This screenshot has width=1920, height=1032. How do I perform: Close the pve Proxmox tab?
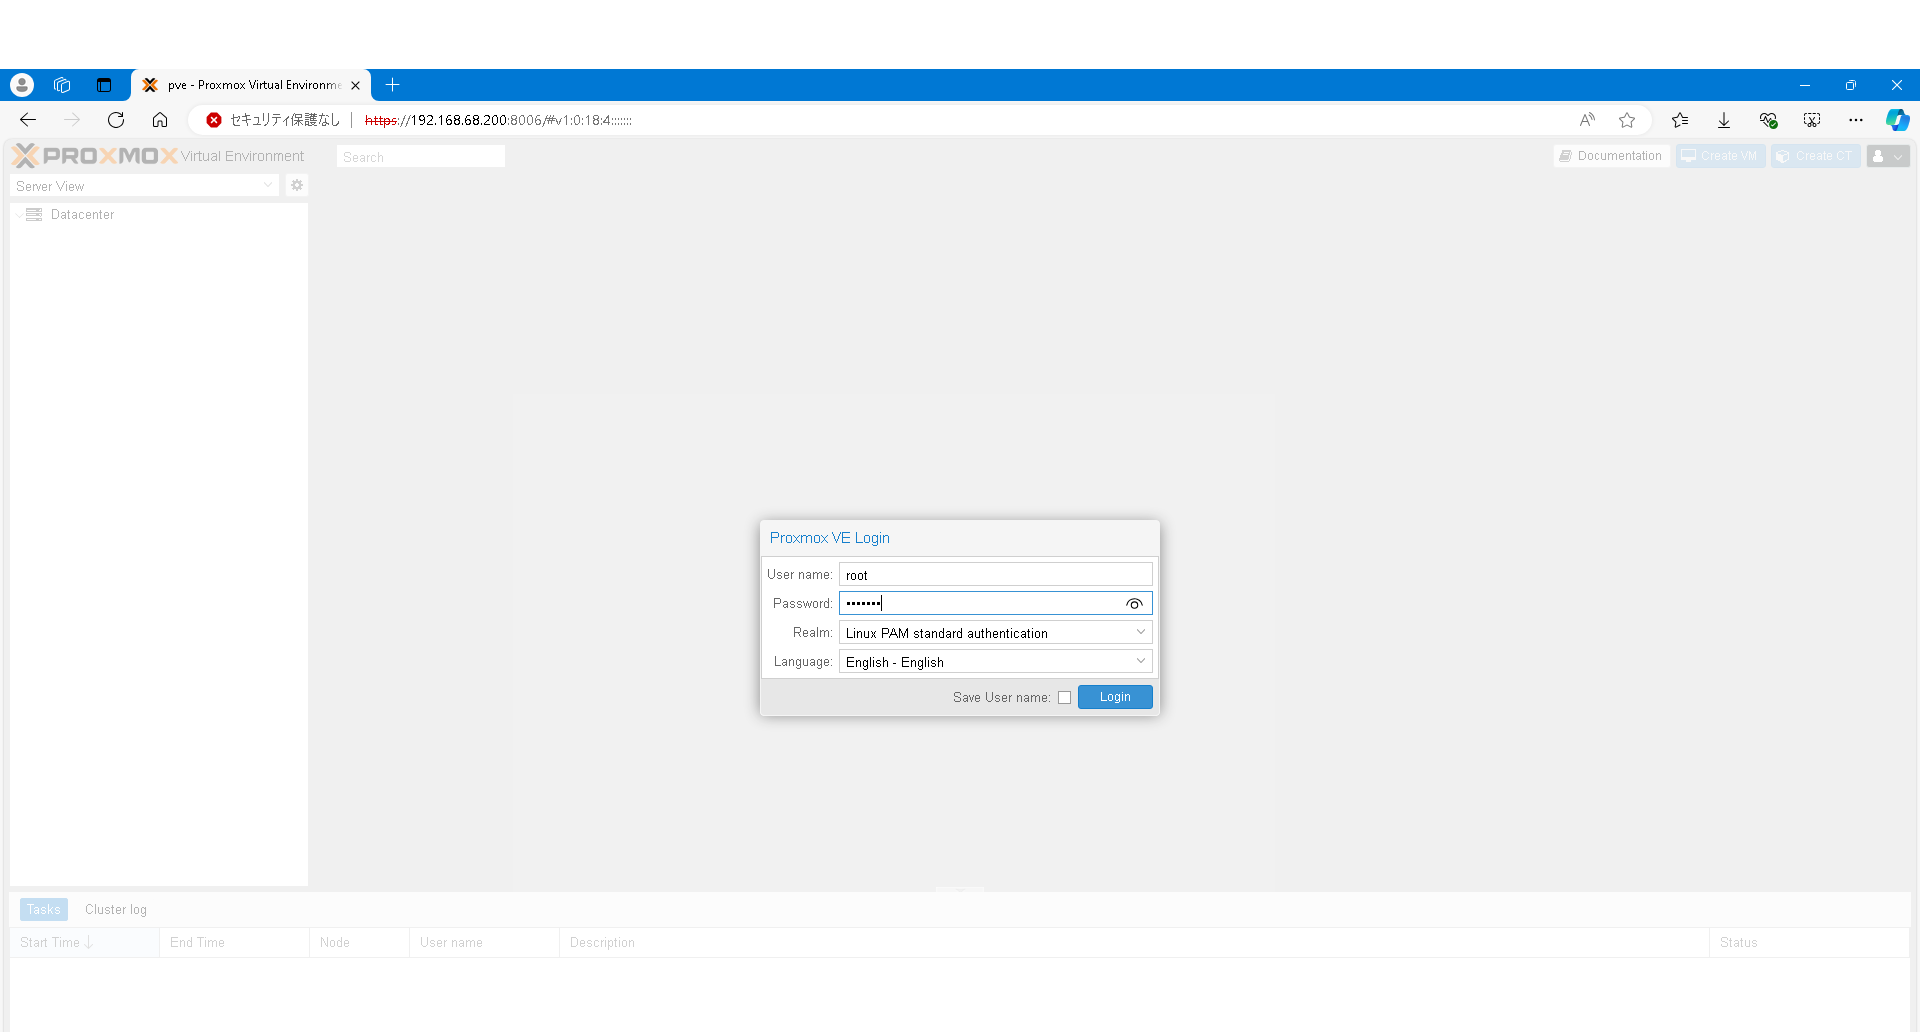coord(355,85)
